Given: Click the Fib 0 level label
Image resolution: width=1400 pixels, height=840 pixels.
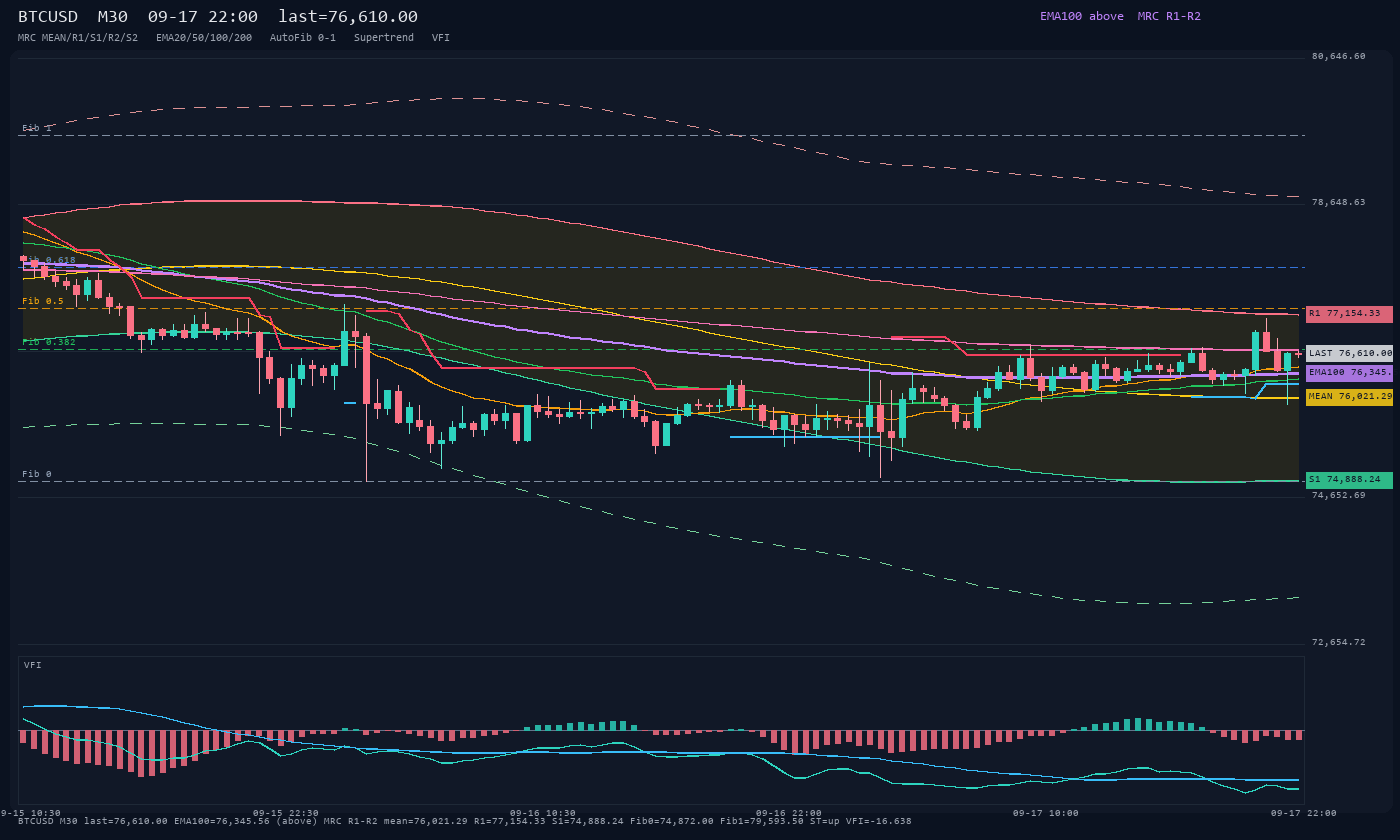Looking at the screenshot, I should [37, 474].
